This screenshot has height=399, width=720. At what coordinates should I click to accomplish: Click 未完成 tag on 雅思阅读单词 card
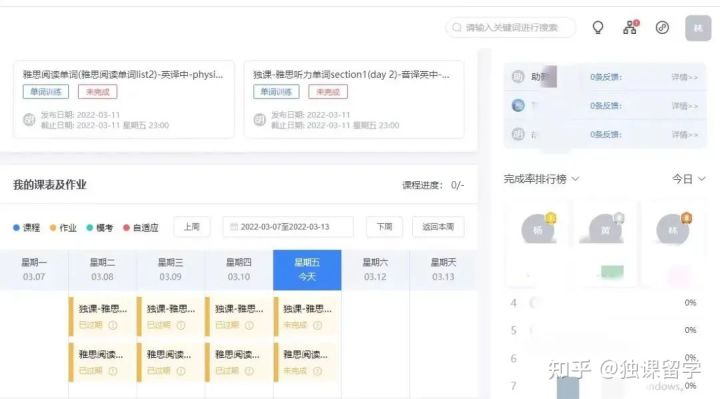tap(97, 92)
